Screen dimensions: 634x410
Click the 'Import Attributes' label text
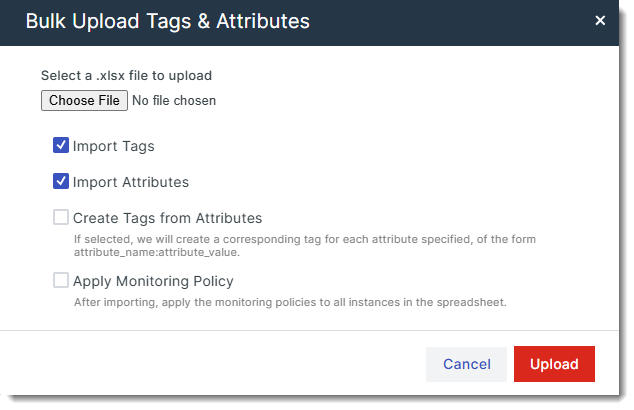click(x=130, y=182)
